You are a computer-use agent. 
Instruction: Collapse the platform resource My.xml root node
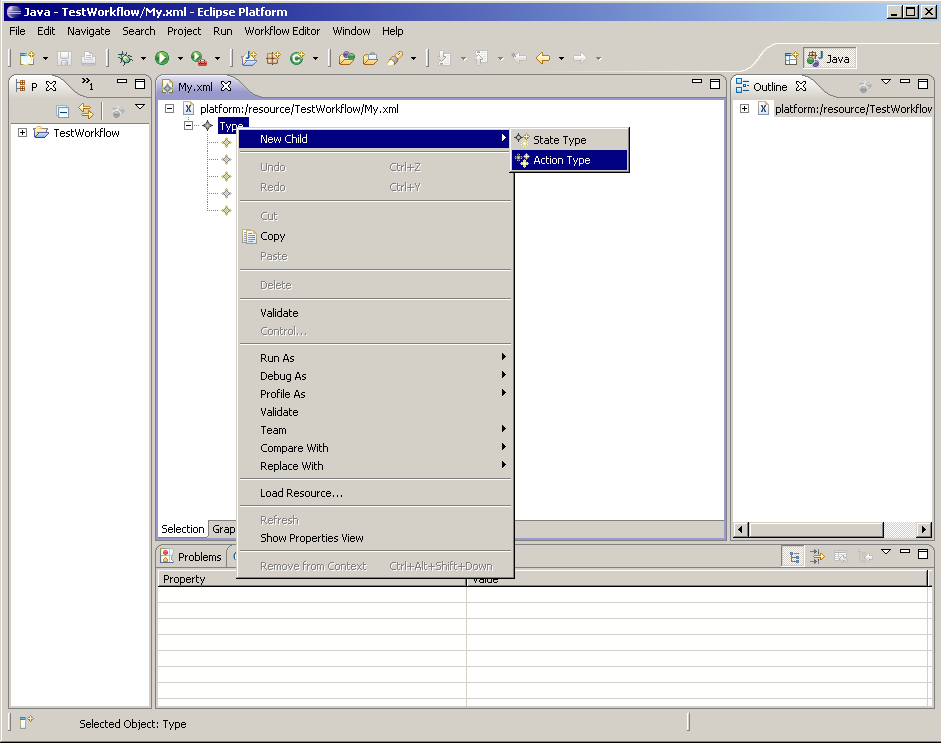[169, 108]
